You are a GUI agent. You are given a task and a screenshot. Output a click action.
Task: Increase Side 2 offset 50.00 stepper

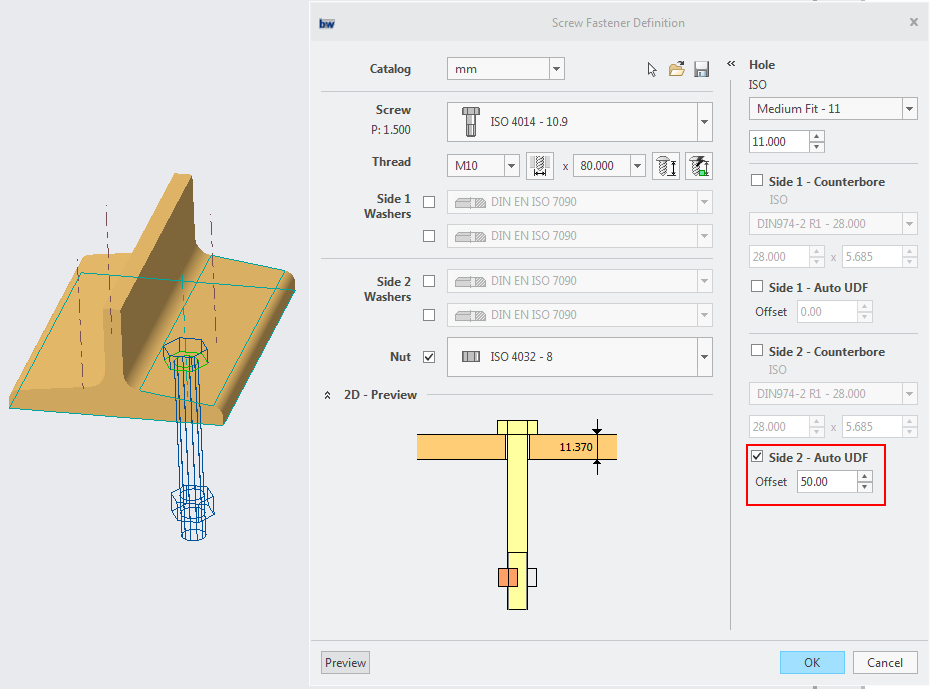pyautogui.click(x=865, y=476)
